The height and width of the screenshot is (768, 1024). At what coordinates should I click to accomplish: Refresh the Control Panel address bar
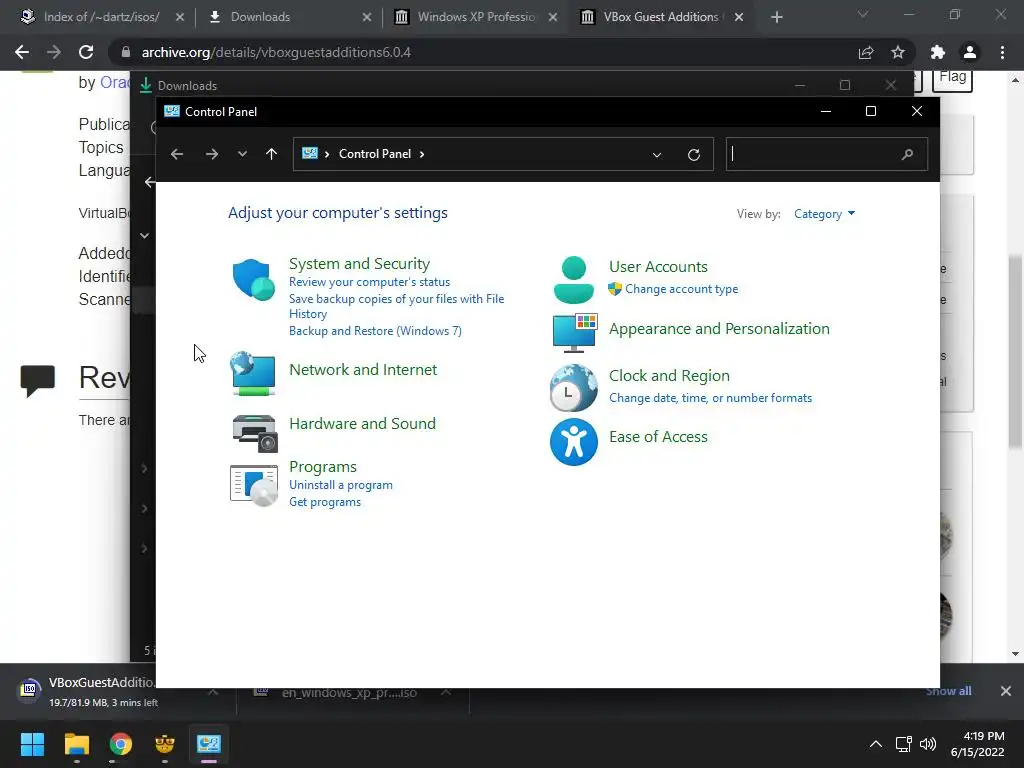tap(694, 155)
